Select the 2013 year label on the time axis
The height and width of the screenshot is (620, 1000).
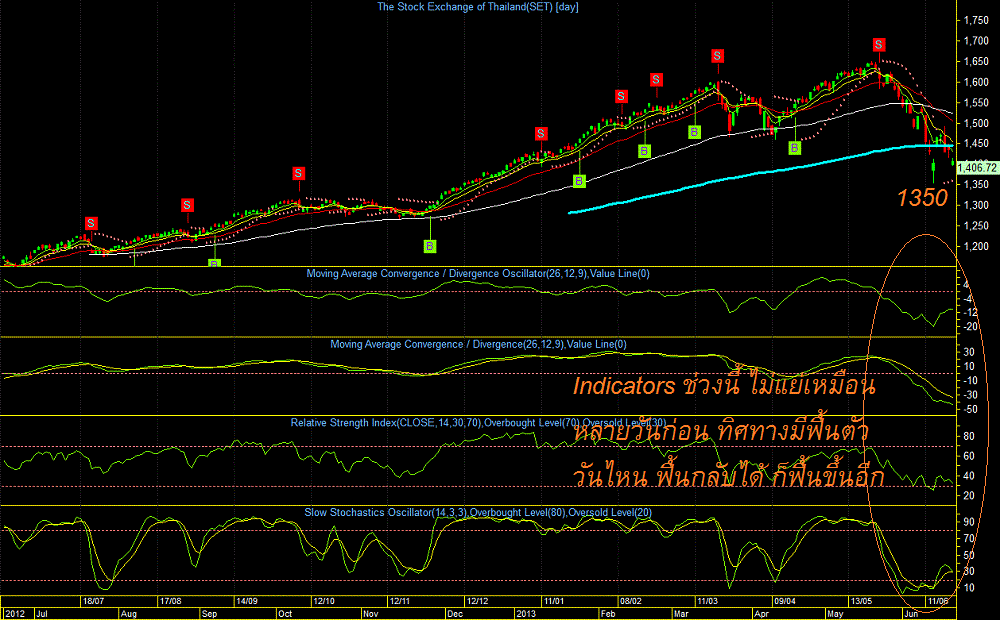526,614
